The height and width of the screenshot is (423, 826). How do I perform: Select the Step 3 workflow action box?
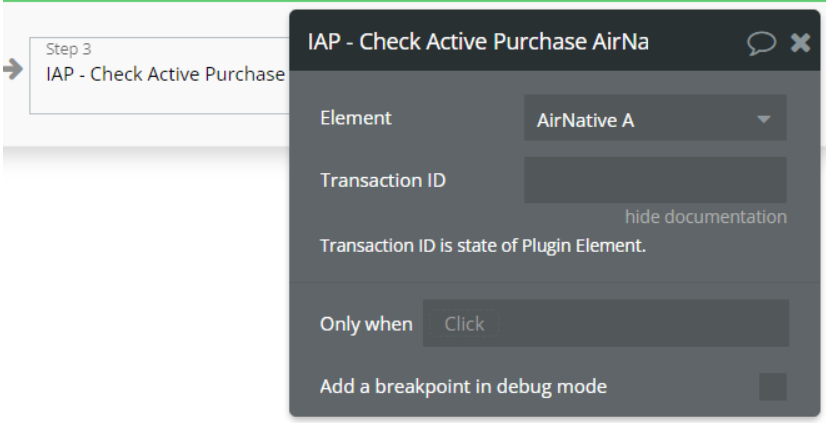(x=160, y=75)
